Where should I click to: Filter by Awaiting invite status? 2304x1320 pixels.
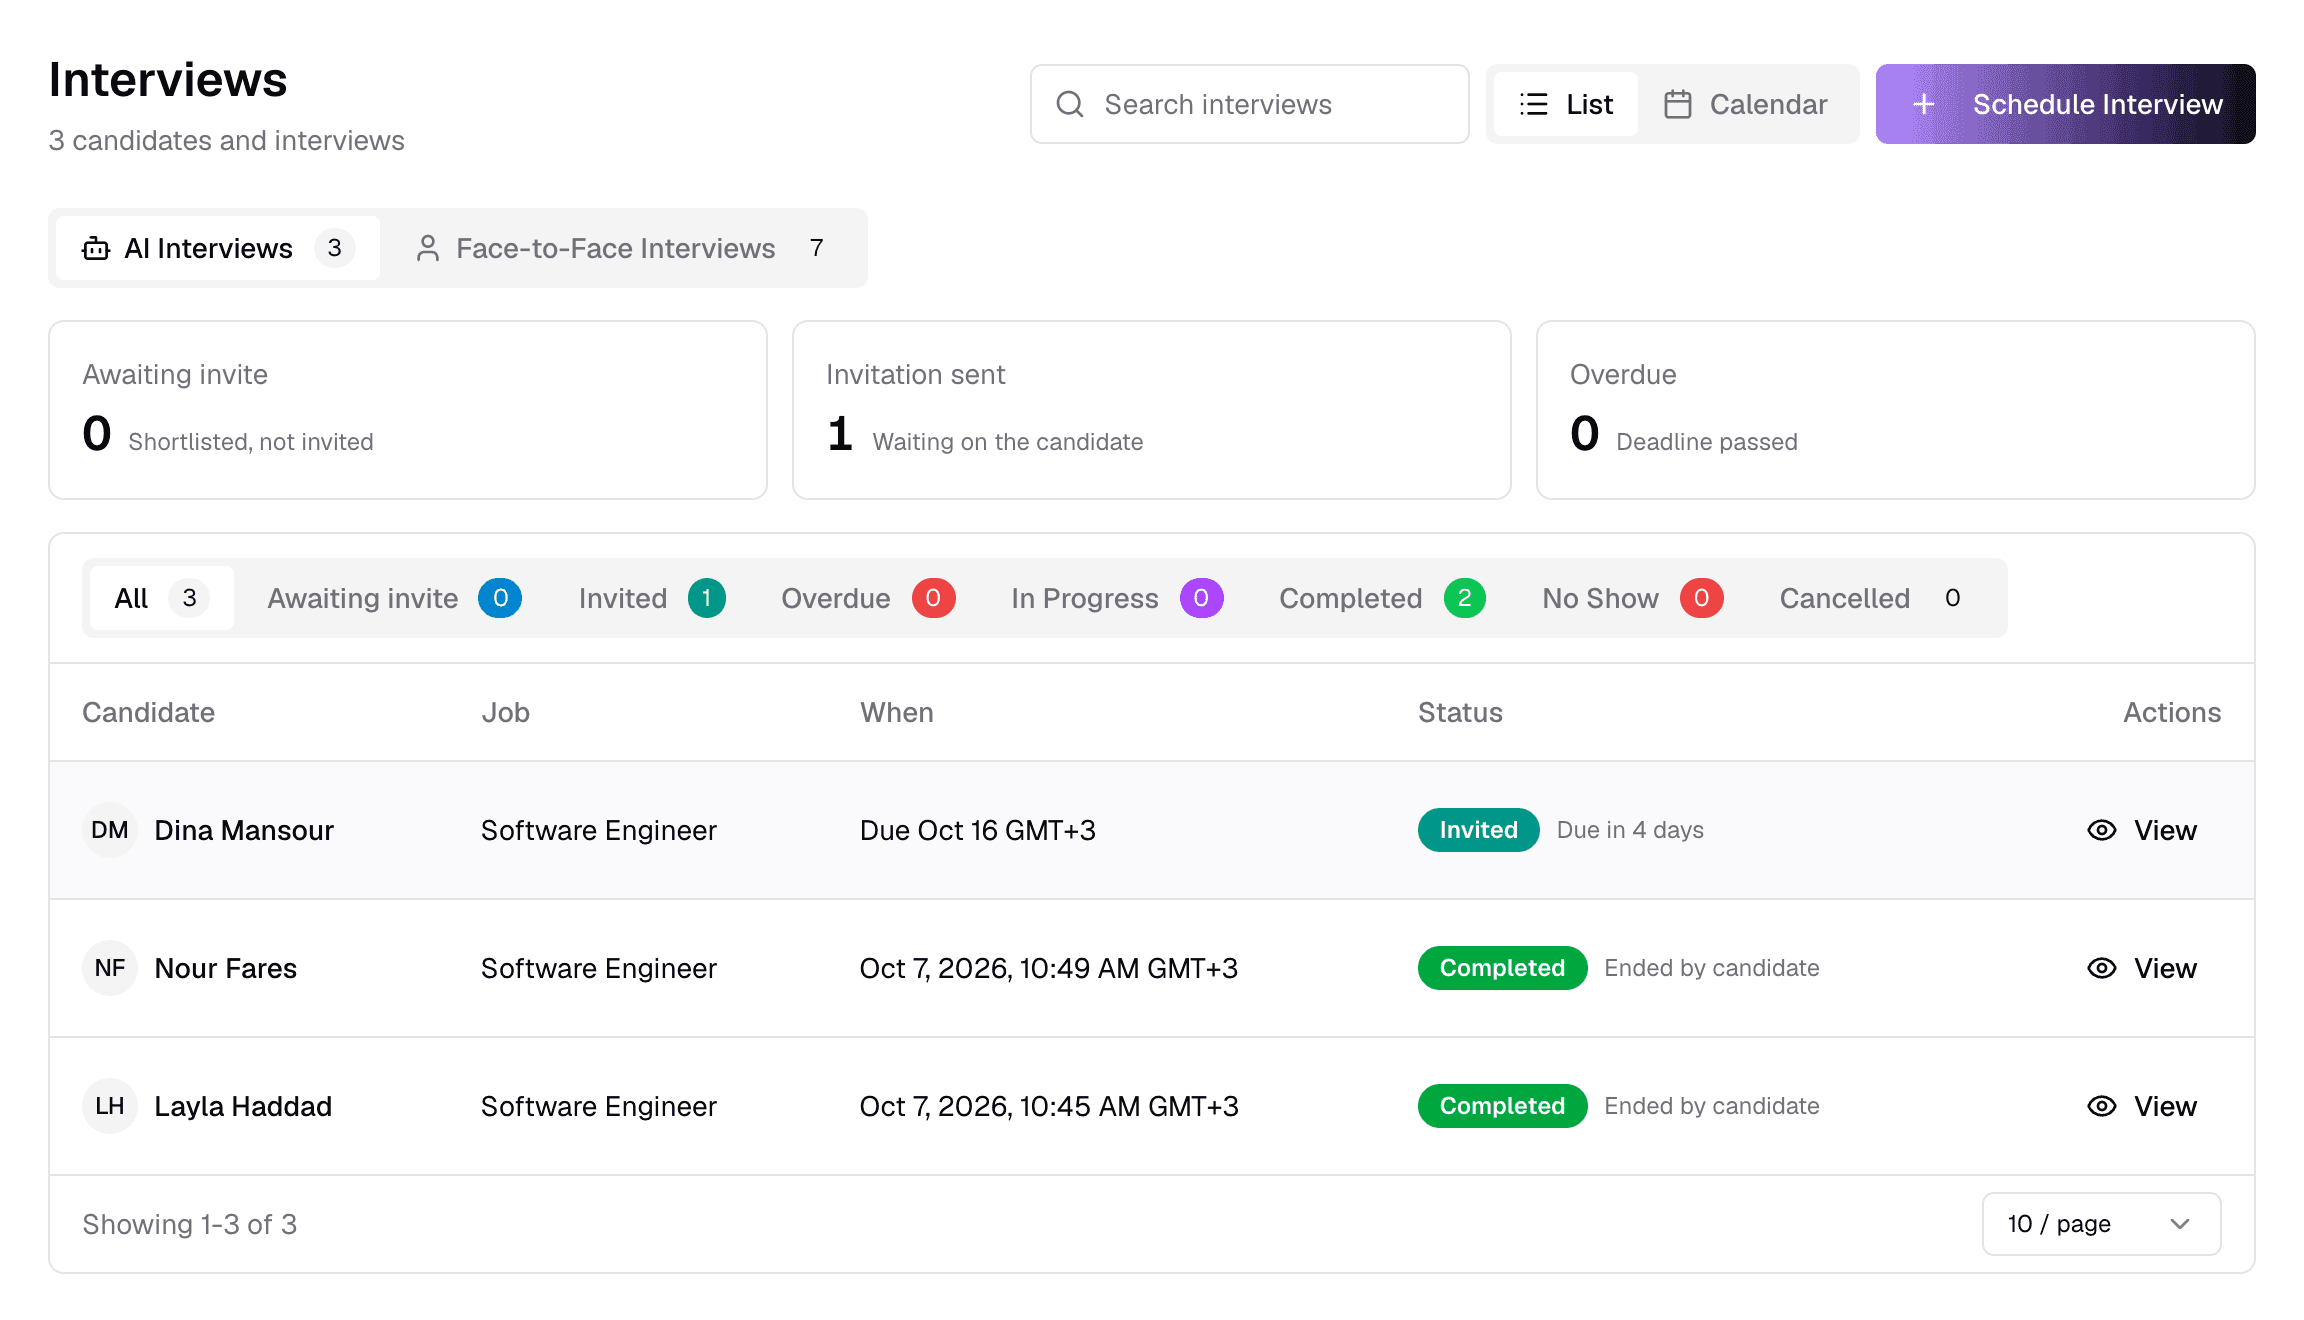coord(394,598)
